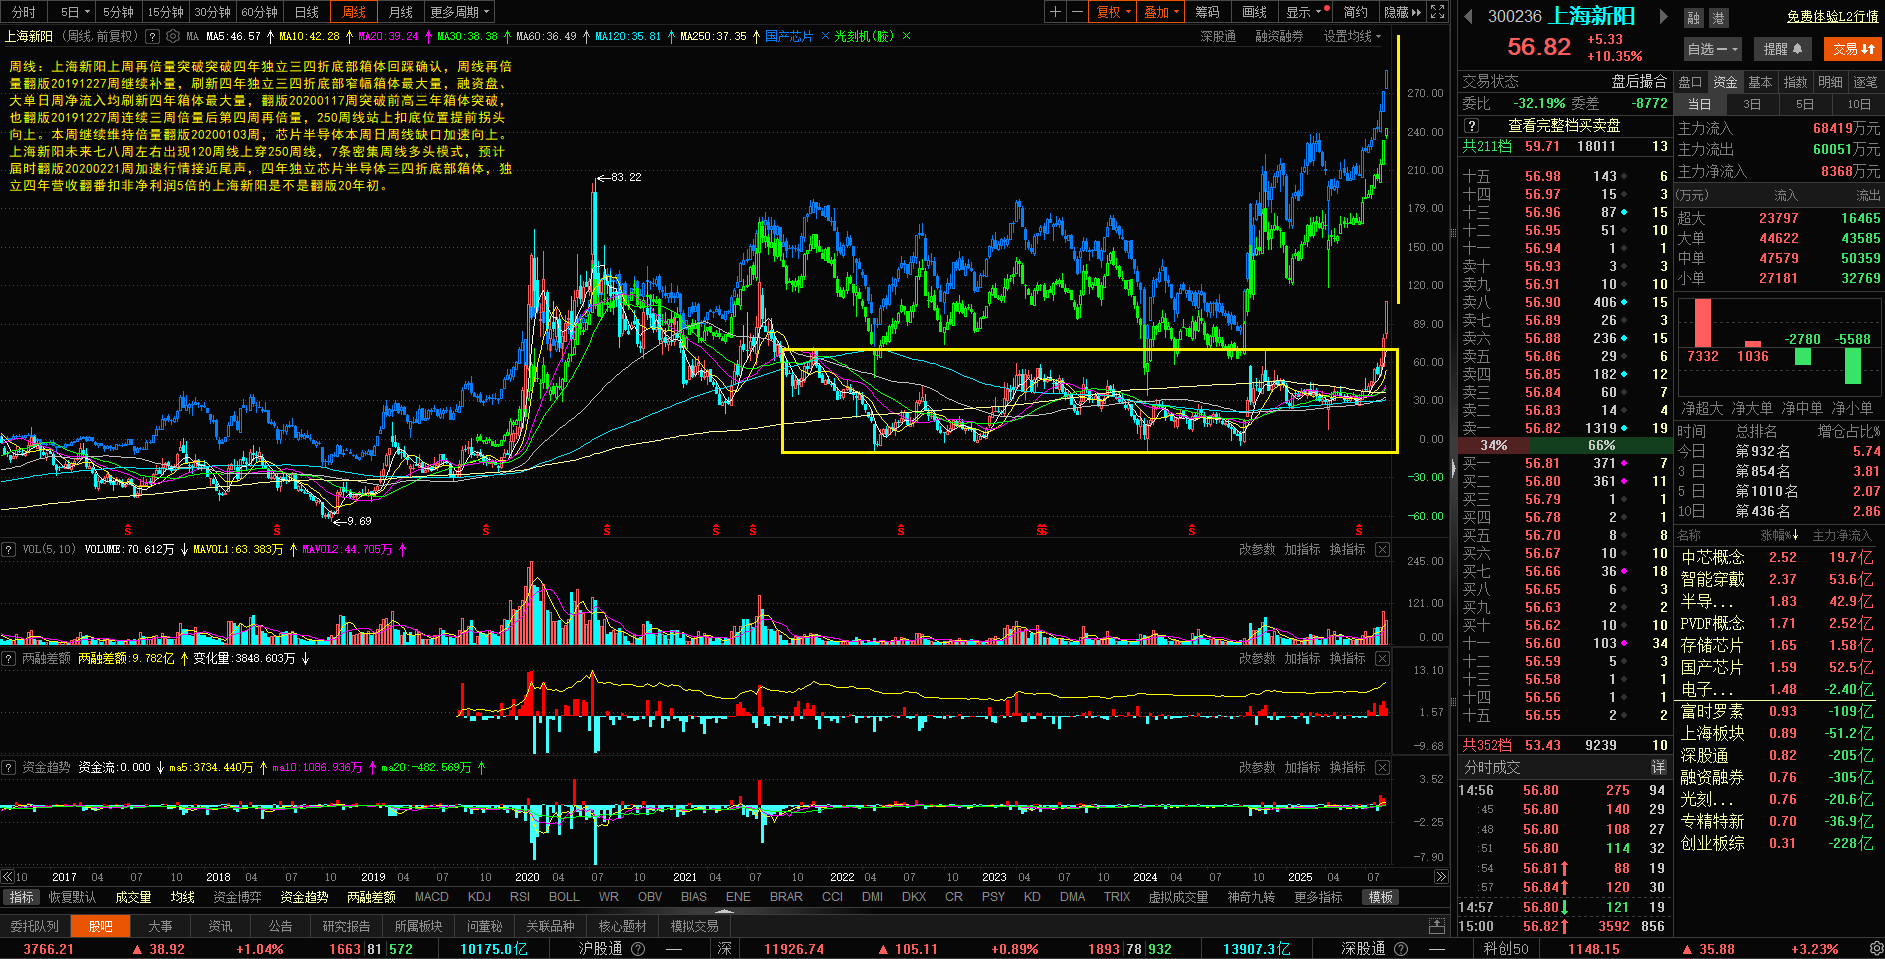
Task: Open the 叠加 overlay dropdown
Action: [x=1161, y=12]
